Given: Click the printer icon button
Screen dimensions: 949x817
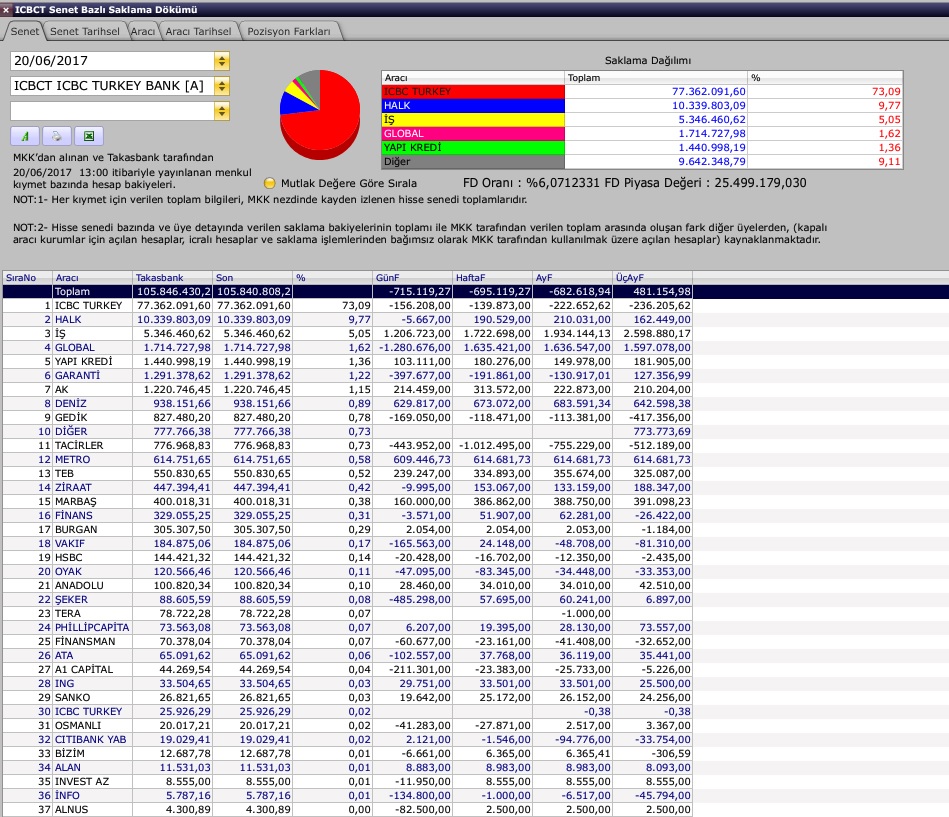Looking at the screenshot, I should [x=56, y=136].
